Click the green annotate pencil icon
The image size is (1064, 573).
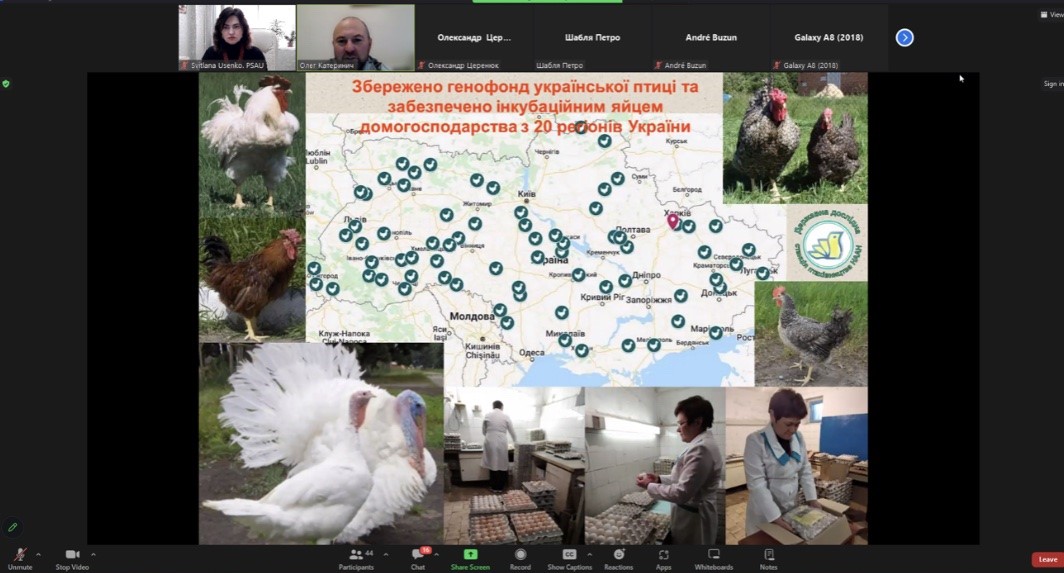coord(12,527)
